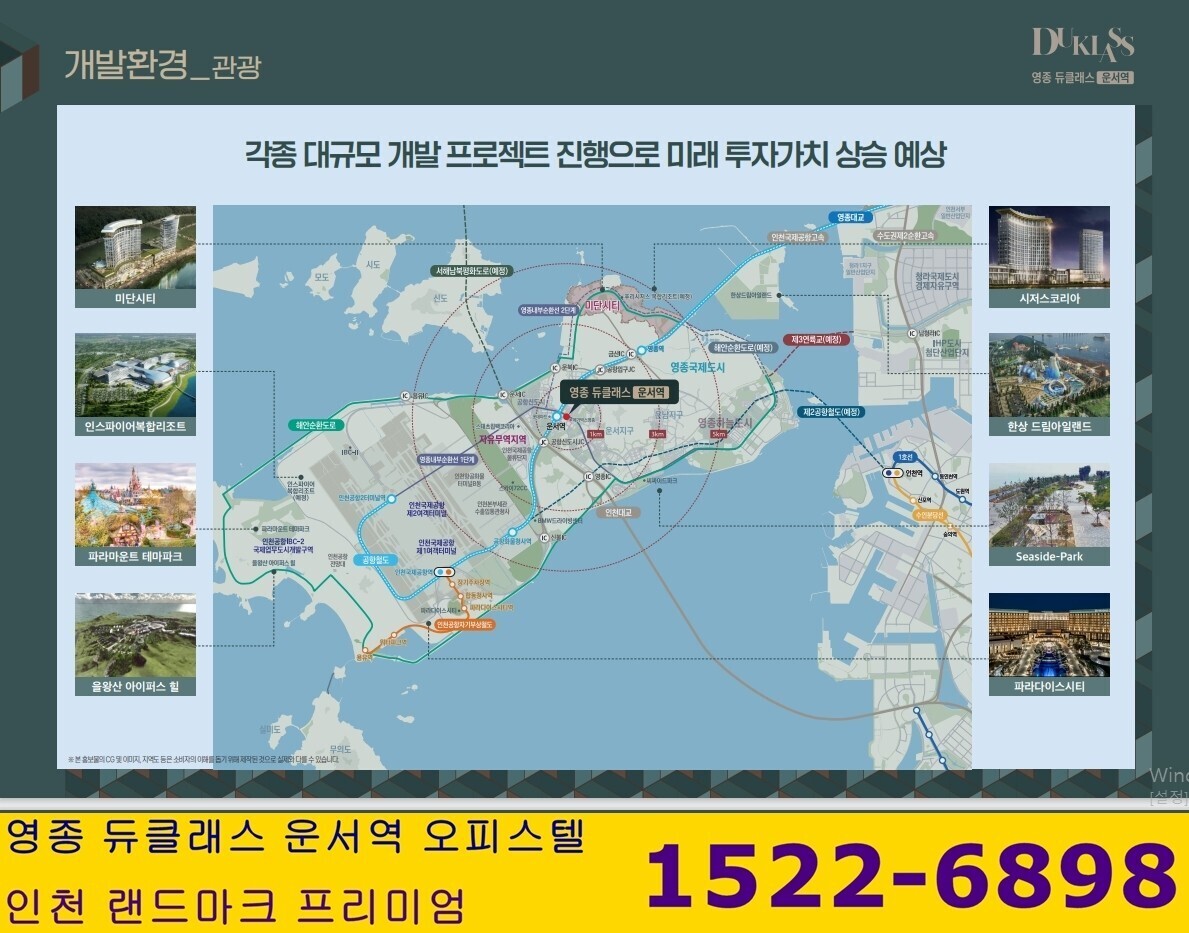Click the 인천역 station marker icon
The width and height of the screenshot is (1189, 933).
pos(892,473)
